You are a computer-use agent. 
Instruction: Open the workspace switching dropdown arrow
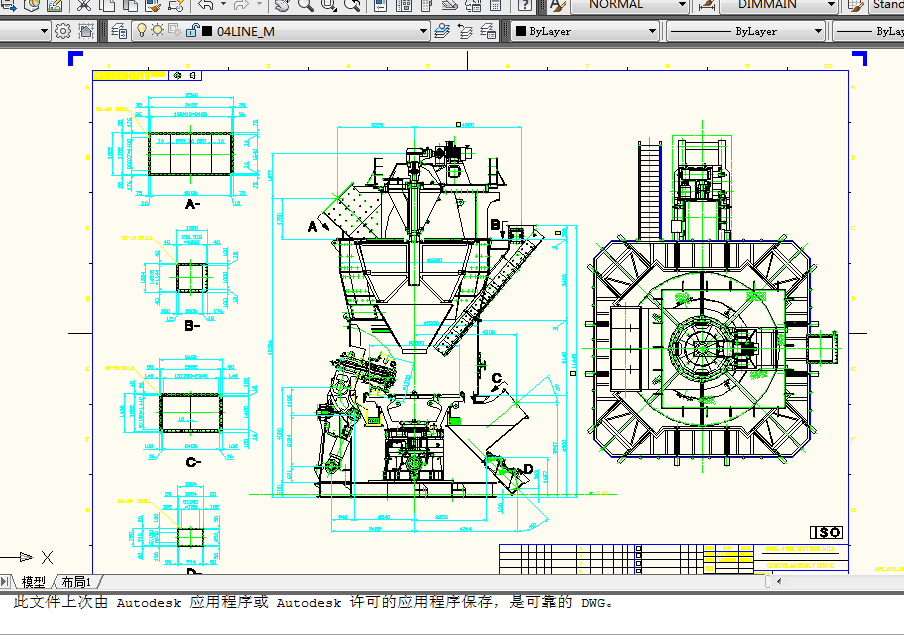tap(44, 31)
